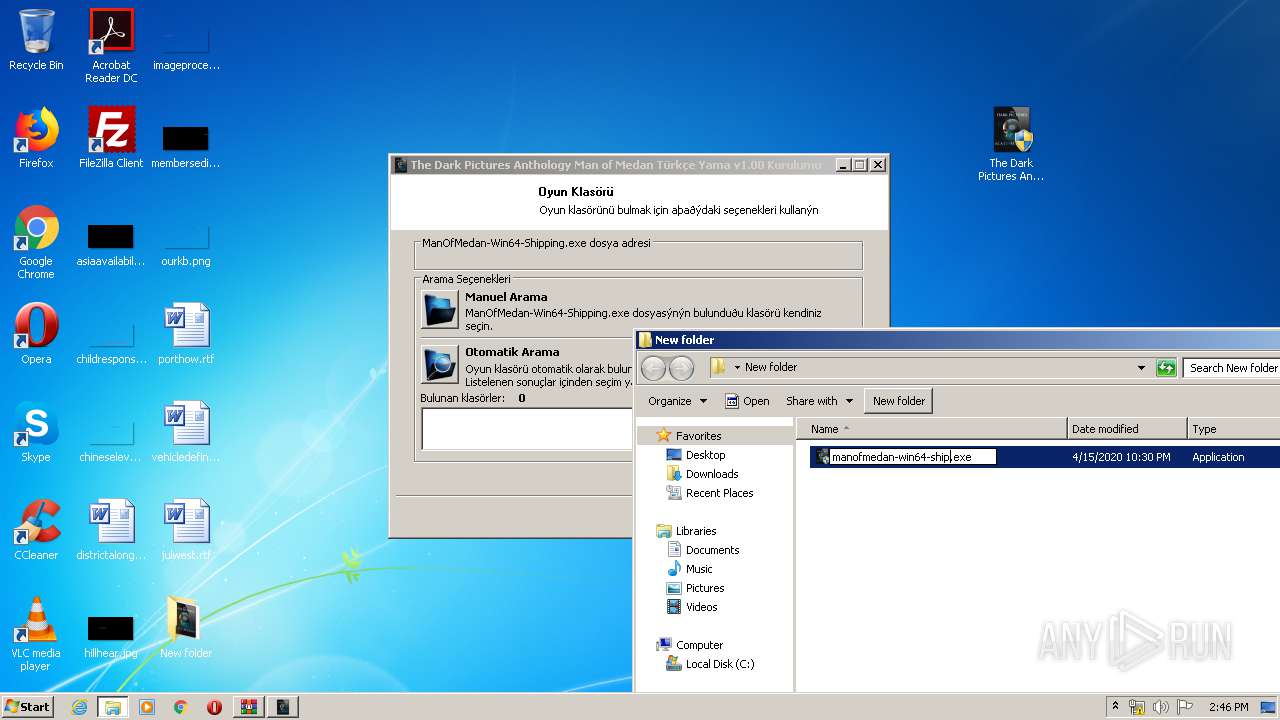Sort files by Type column header
The width and height of the screenshot is (1280, 720).
pos(1233,429)
